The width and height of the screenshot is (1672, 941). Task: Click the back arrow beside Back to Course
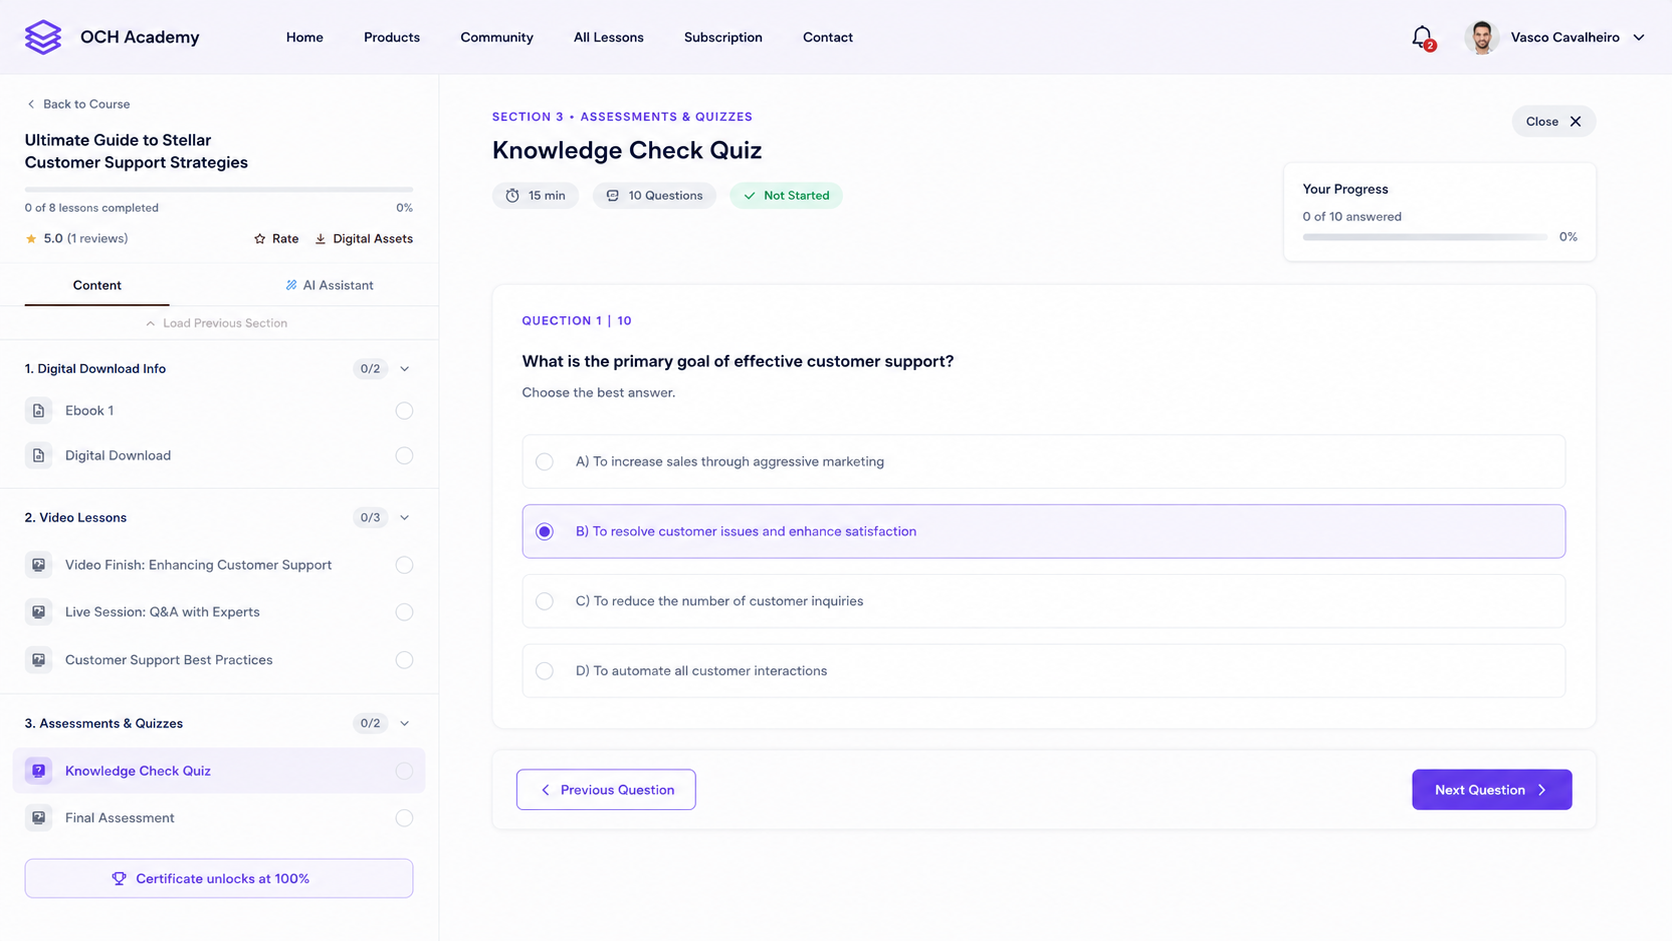point(31,104)
